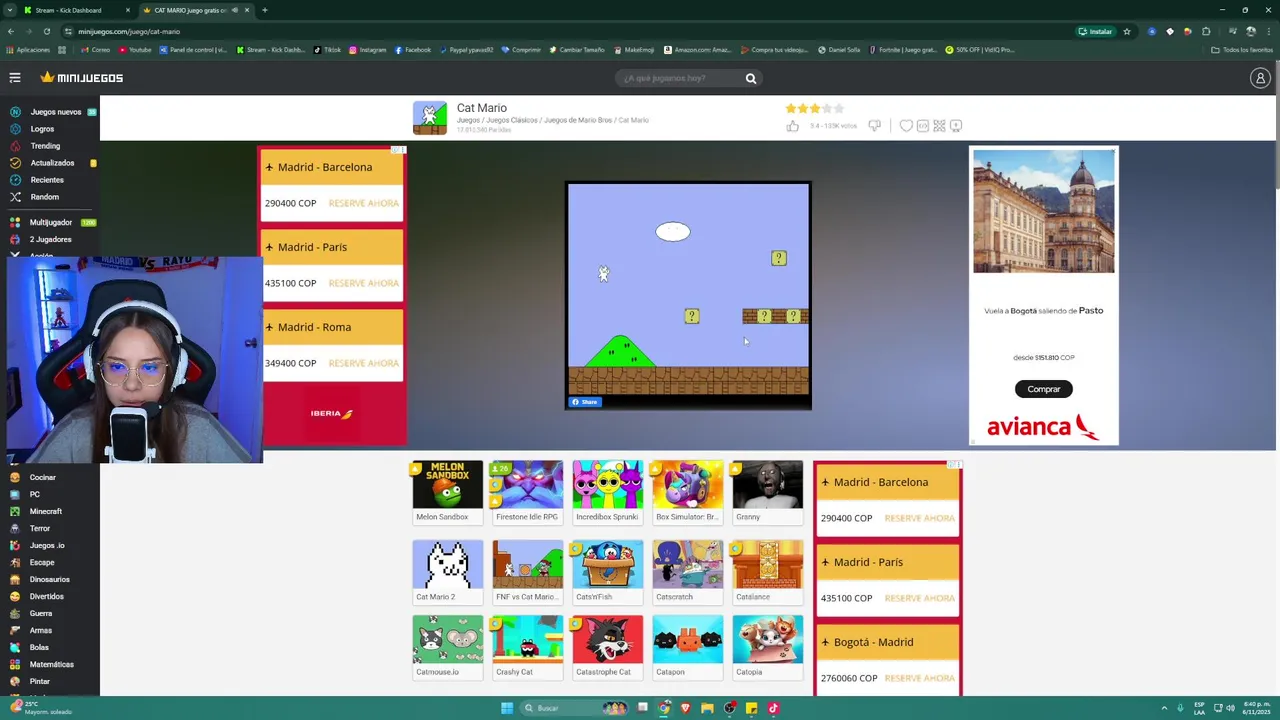Click the Pintar category icon
Image resolution: width=1280 pixels, height=720 pixels.
15,681
